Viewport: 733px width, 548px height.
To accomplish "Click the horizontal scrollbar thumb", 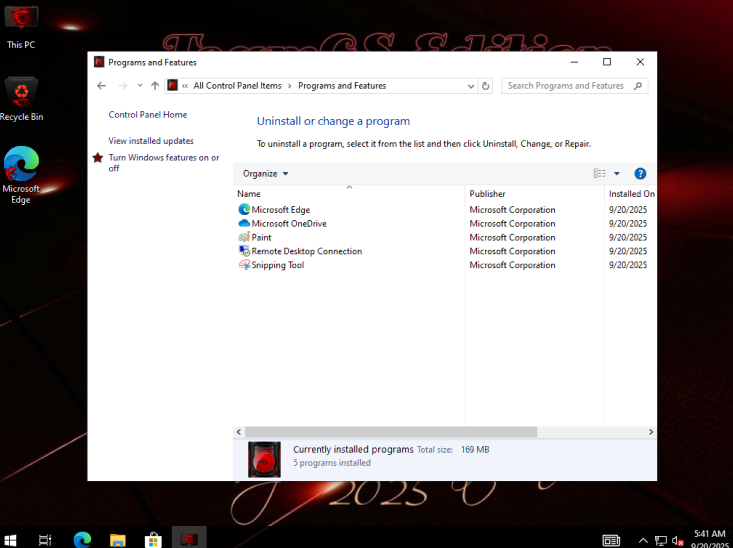I will (391, 432).
